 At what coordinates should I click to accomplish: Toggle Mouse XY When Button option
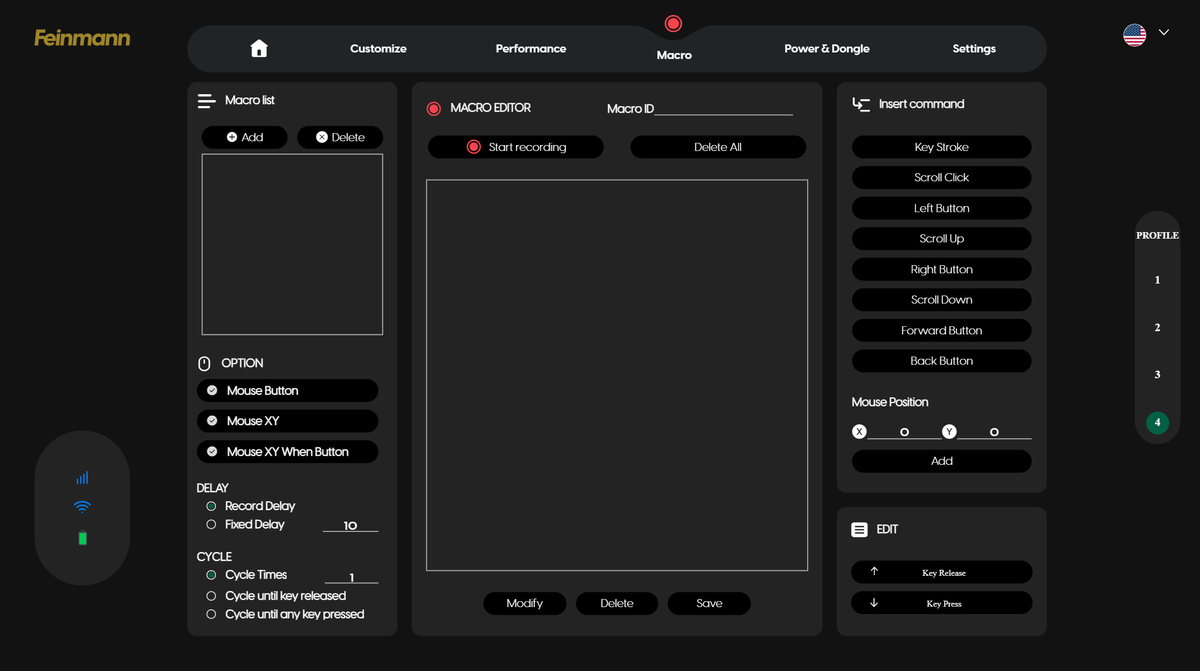coord(288,452)
